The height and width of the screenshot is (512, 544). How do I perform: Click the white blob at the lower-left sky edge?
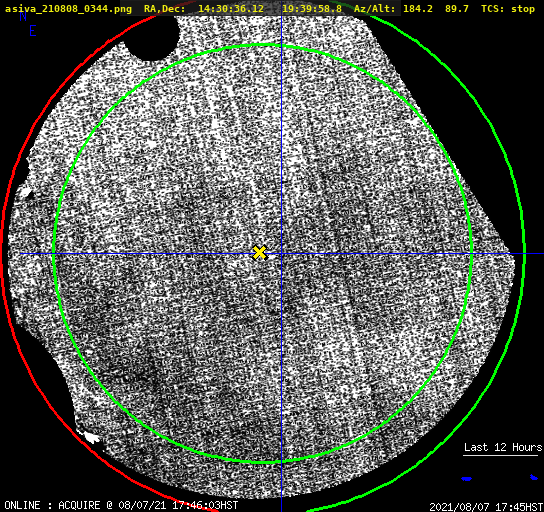pos(91,437)
